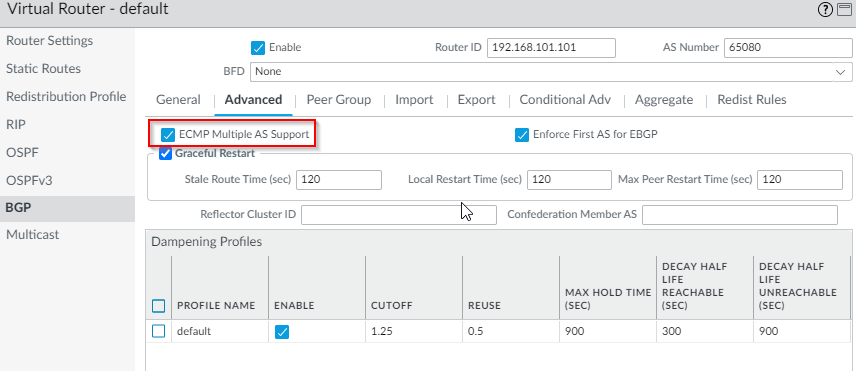Open the Aggregate tab
This screenshot has height=371, width=856.
point(664,100)
